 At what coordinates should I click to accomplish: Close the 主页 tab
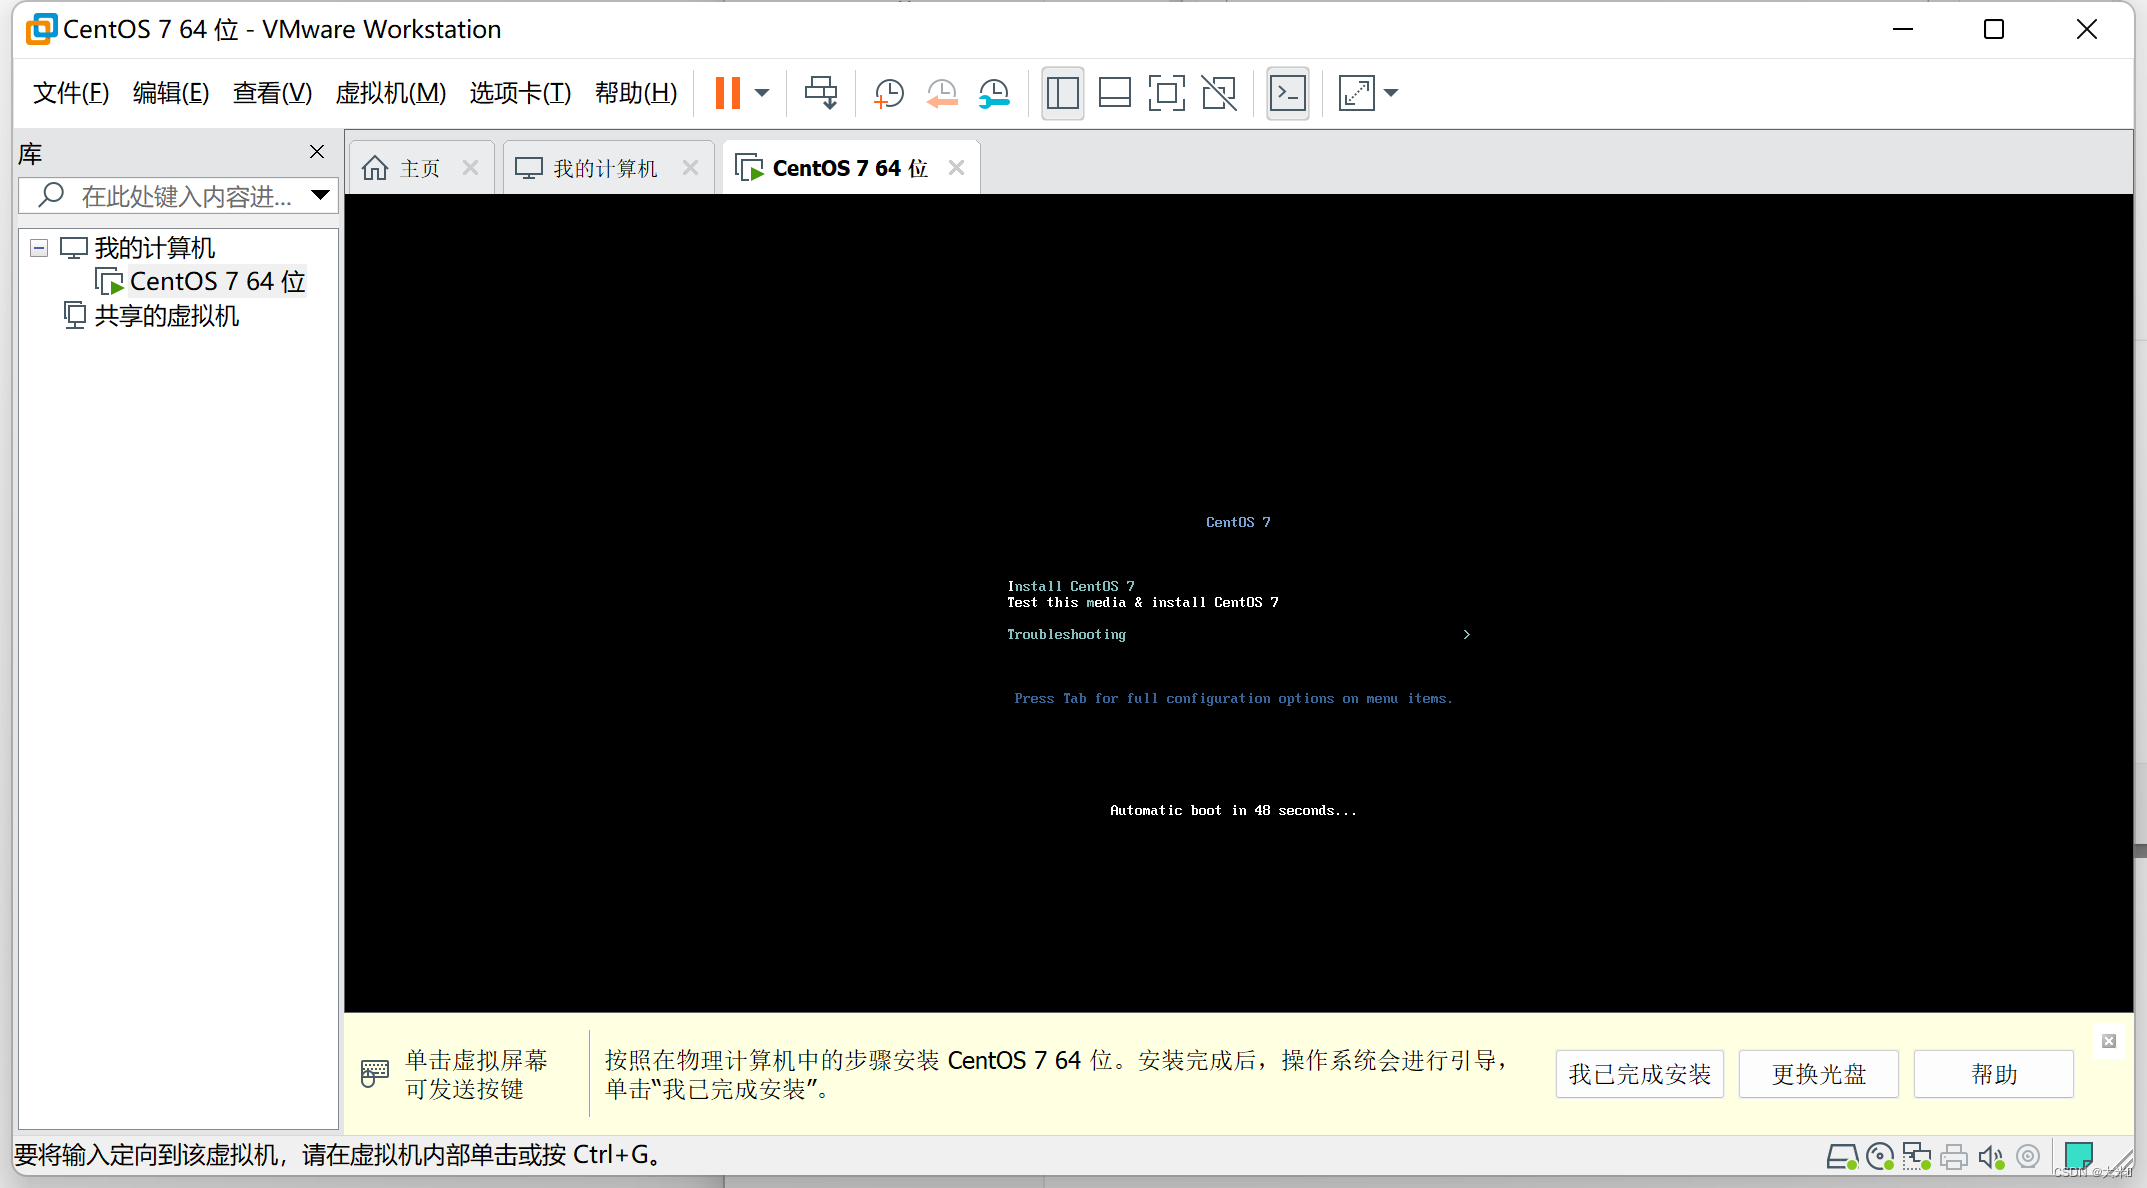click(x=470, y=168)
